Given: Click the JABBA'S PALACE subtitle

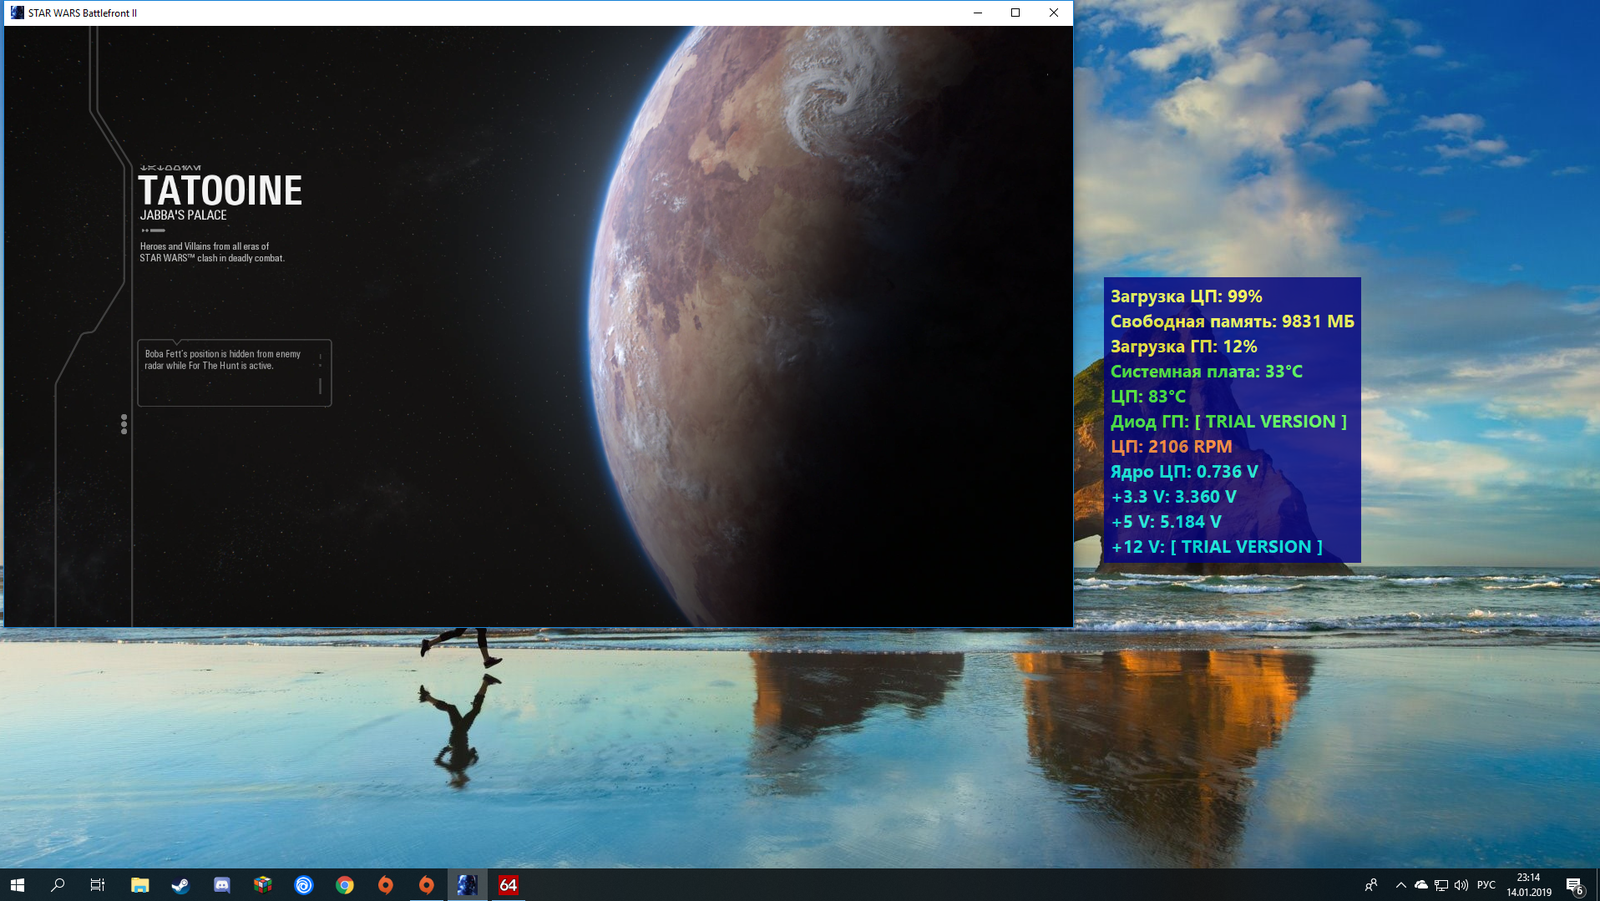Looking at the screenshot, I should 183,215.
